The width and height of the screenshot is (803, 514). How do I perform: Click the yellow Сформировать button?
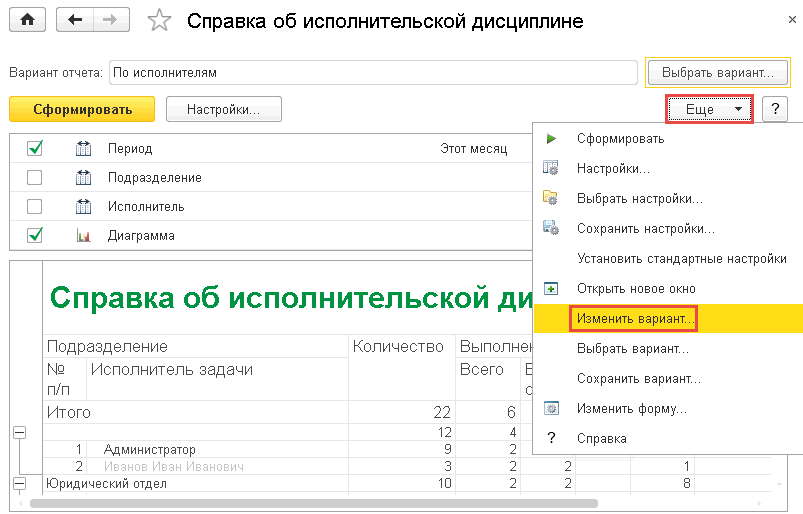point(82,109)
